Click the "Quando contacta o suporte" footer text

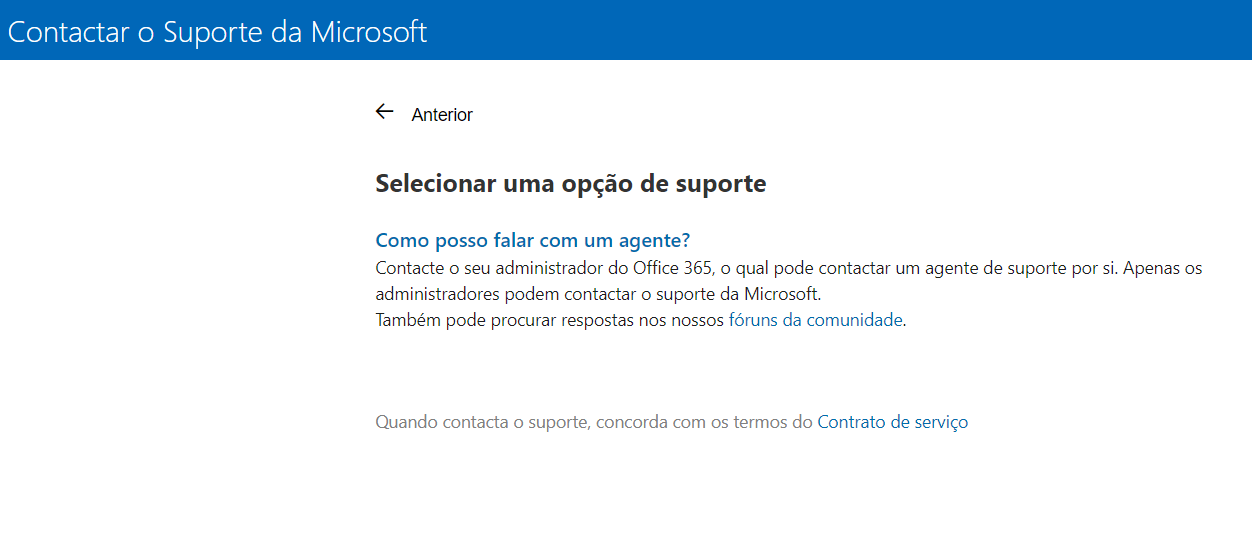click(x=482, y=422)
